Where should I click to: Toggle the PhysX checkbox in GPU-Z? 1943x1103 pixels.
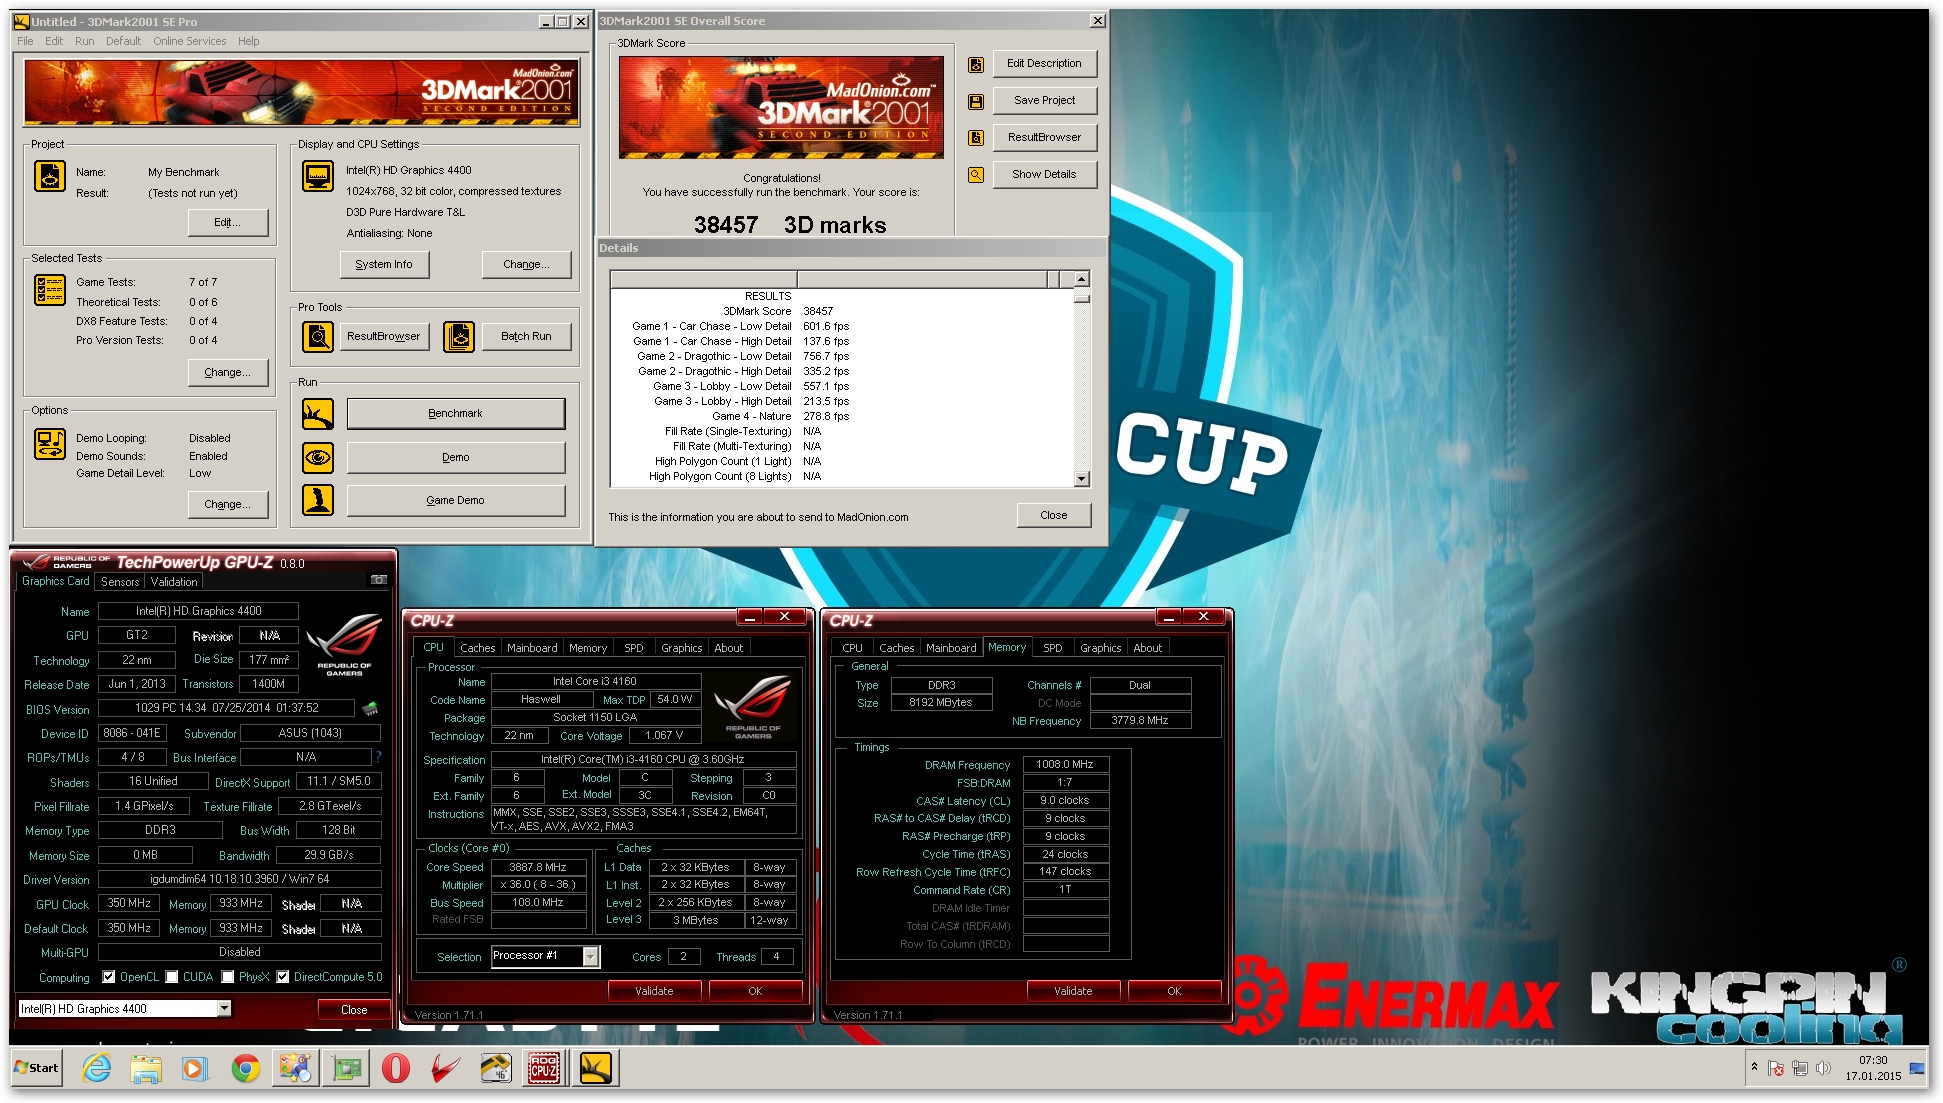click(x=228, y=977)
